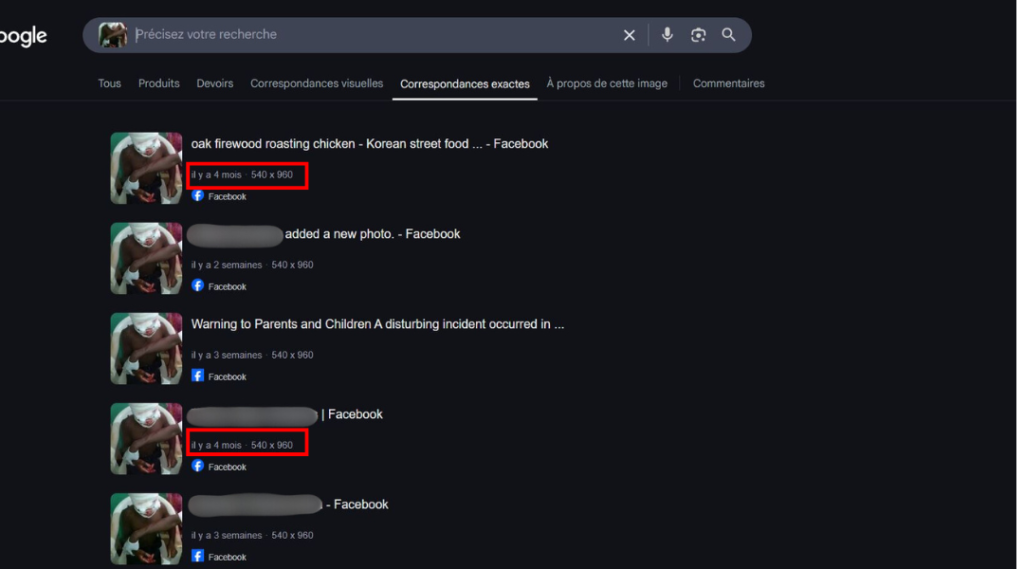The image size is (1024, 569).
Task: Switch to the Devoirs tab
Action: 215,84
